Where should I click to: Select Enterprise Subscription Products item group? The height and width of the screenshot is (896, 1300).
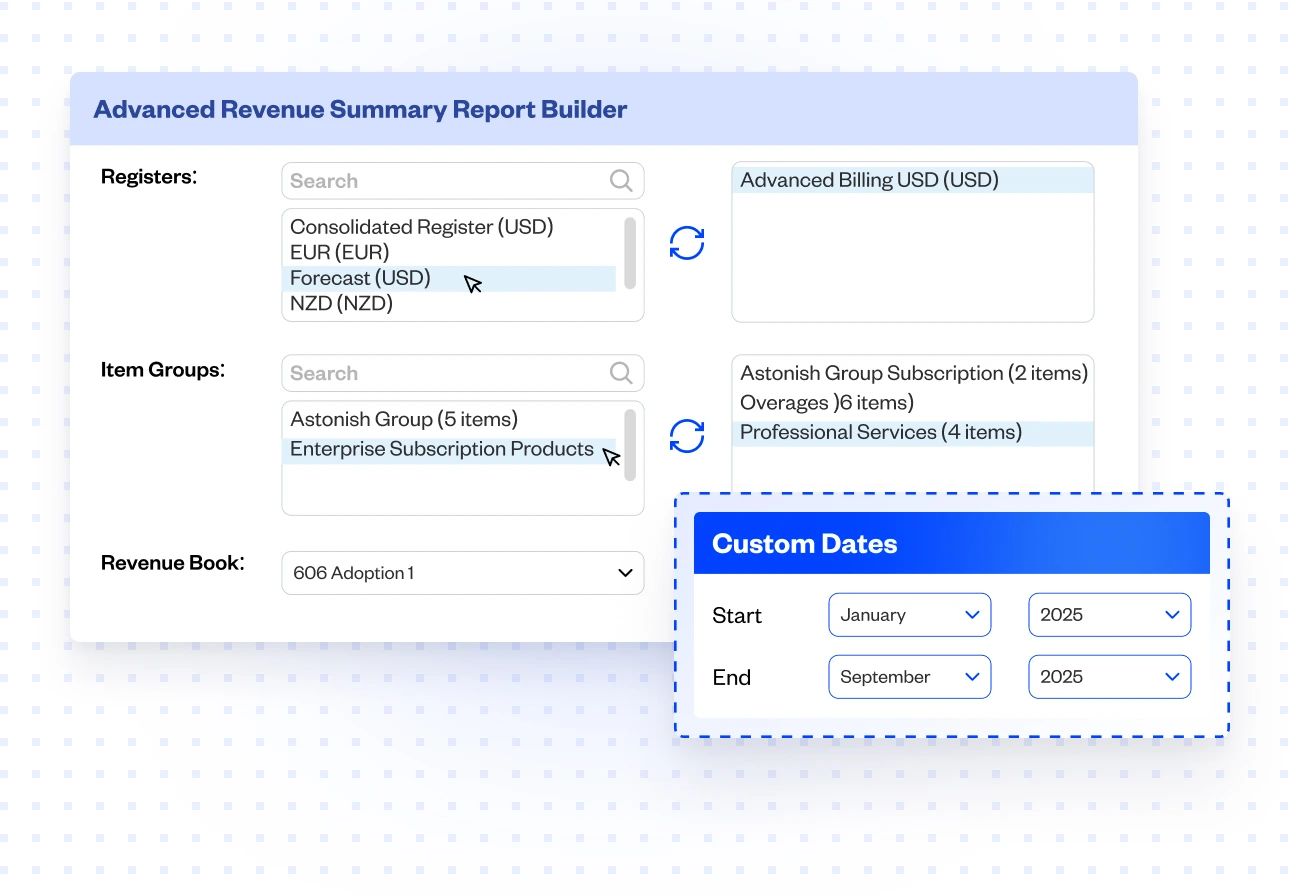click(x=443, y=448)
